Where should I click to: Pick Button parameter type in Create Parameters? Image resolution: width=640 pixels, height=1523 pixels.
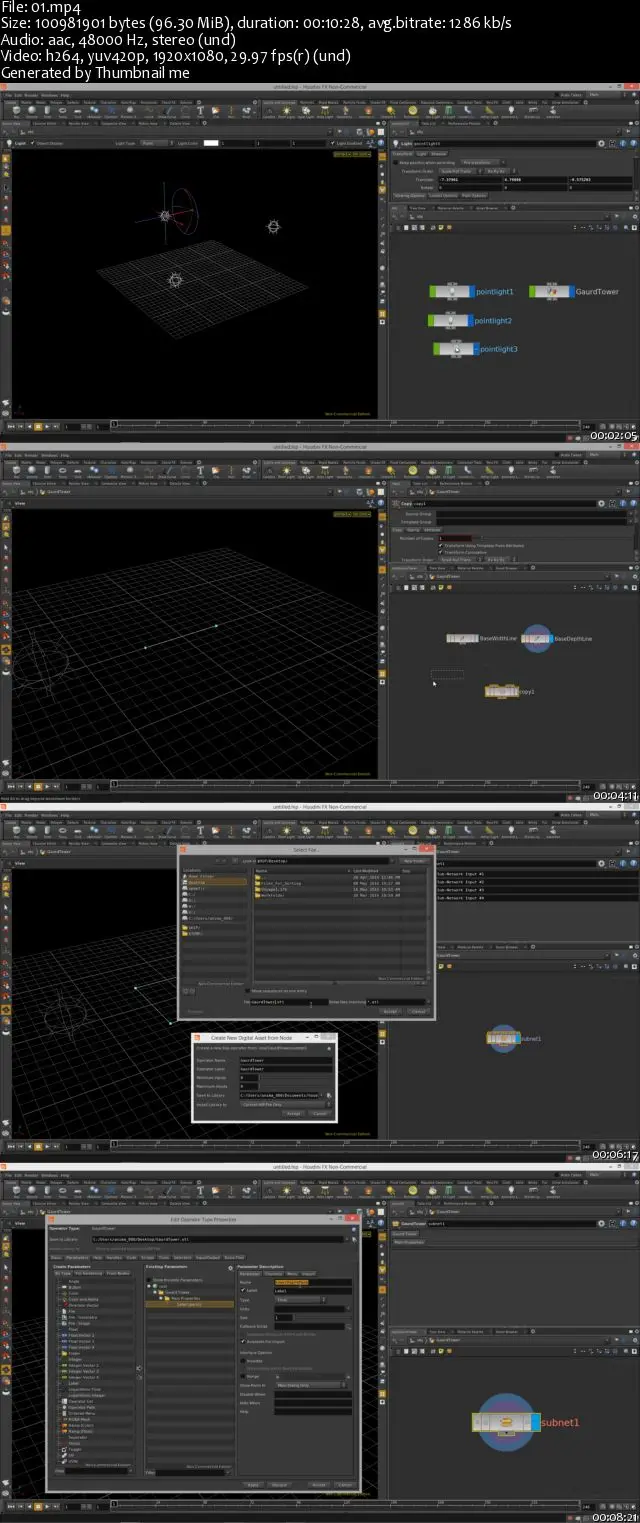point(77,1288)
